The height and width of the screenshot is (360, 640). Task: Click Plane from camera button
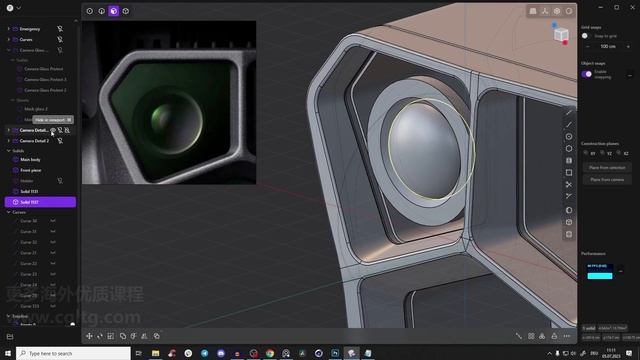coord(607,180)
